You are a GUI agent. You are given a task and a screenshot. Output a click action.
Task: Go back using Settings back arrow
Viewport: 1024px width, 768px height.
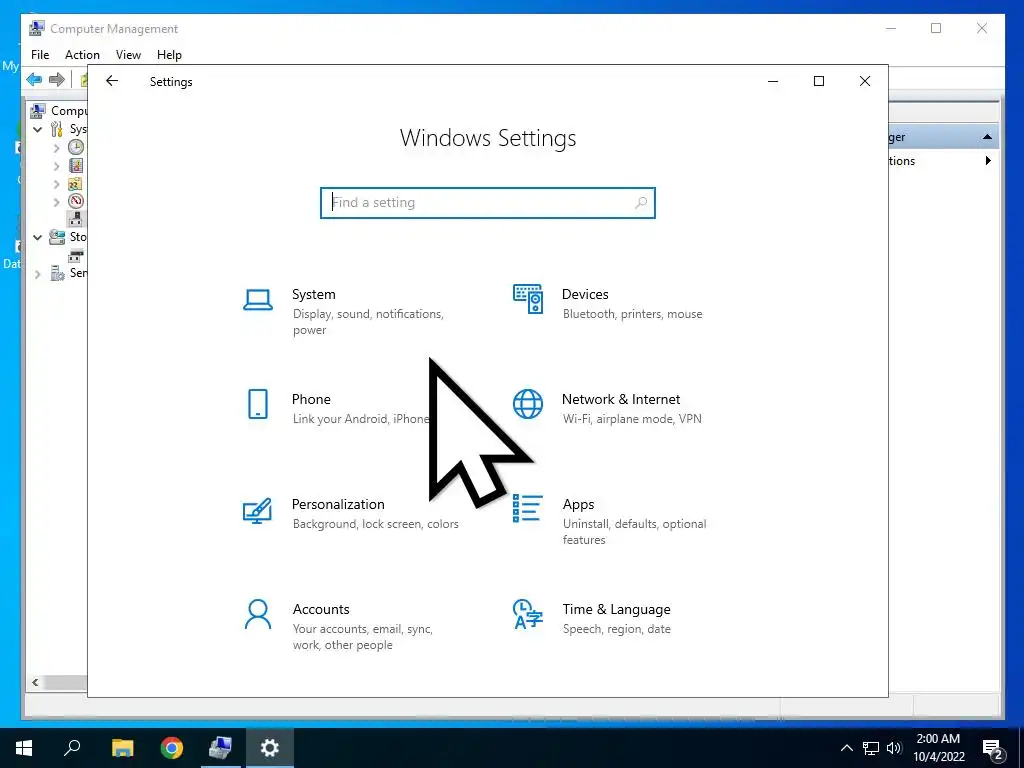tap(112, 81)
